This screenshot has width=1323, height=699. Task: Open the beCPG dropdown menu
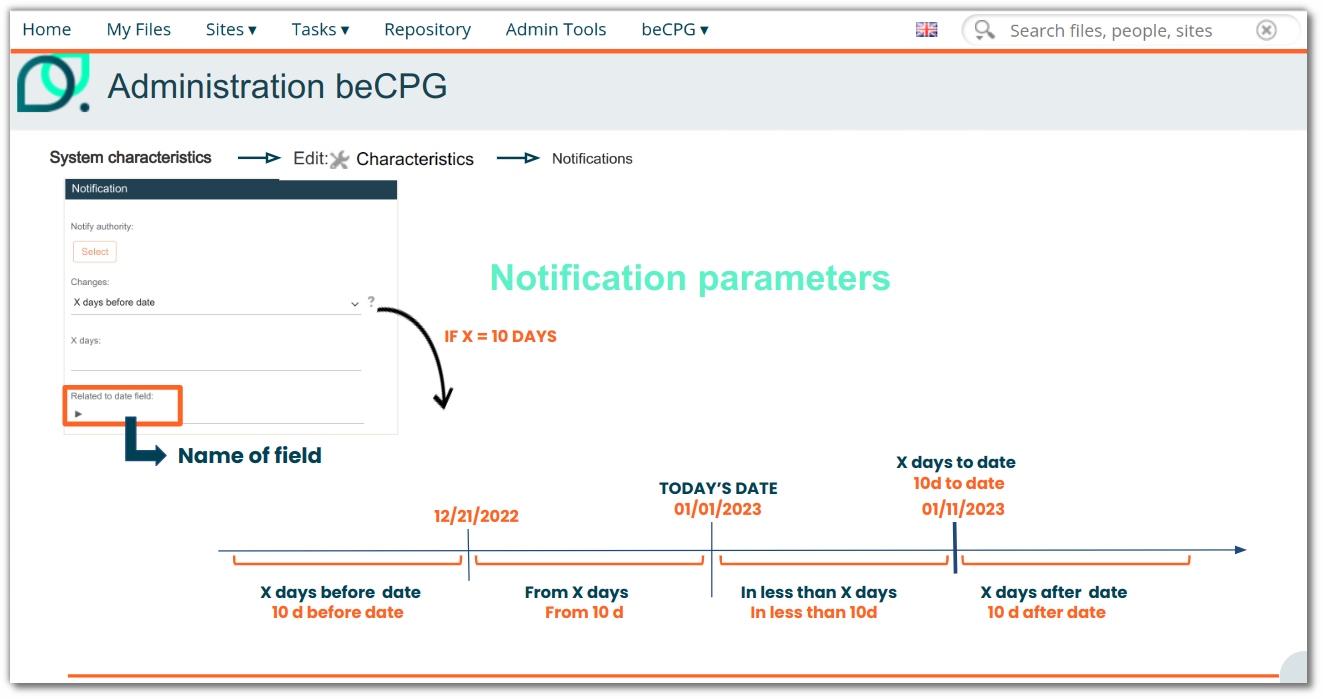click(x=675, y=30)
